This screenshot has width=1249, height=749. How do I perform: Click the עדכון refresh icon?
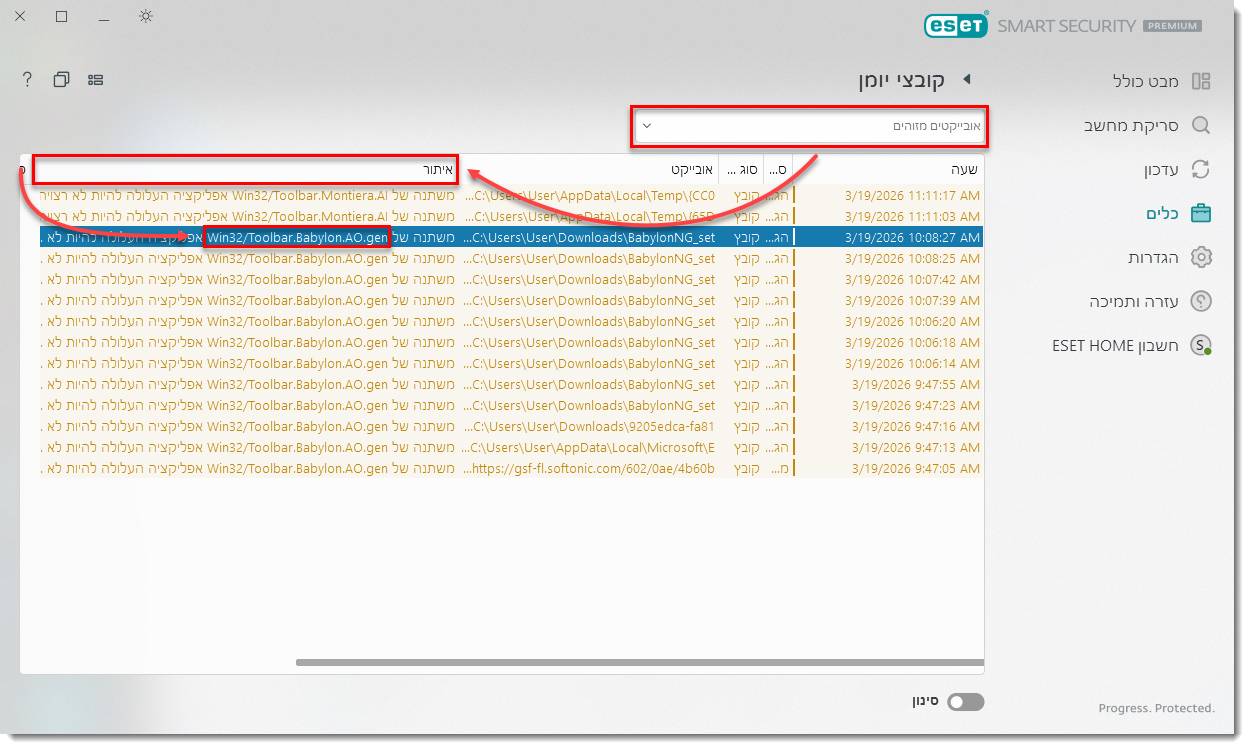(x=1201, y=169)
